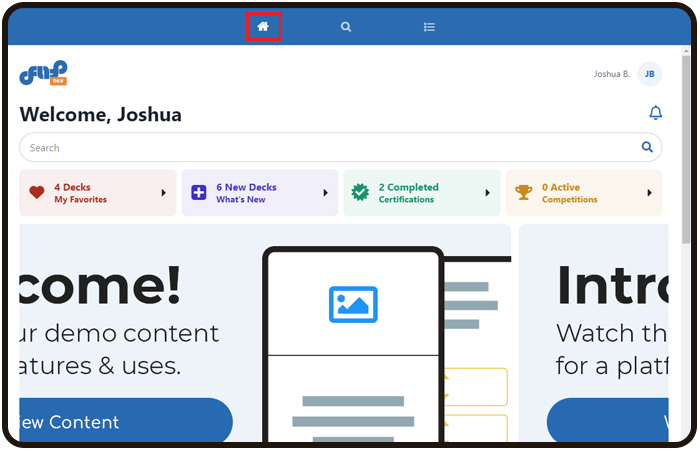Open notifications bell
Viewport: 700px width, 450px height.
tap(655, 112)
